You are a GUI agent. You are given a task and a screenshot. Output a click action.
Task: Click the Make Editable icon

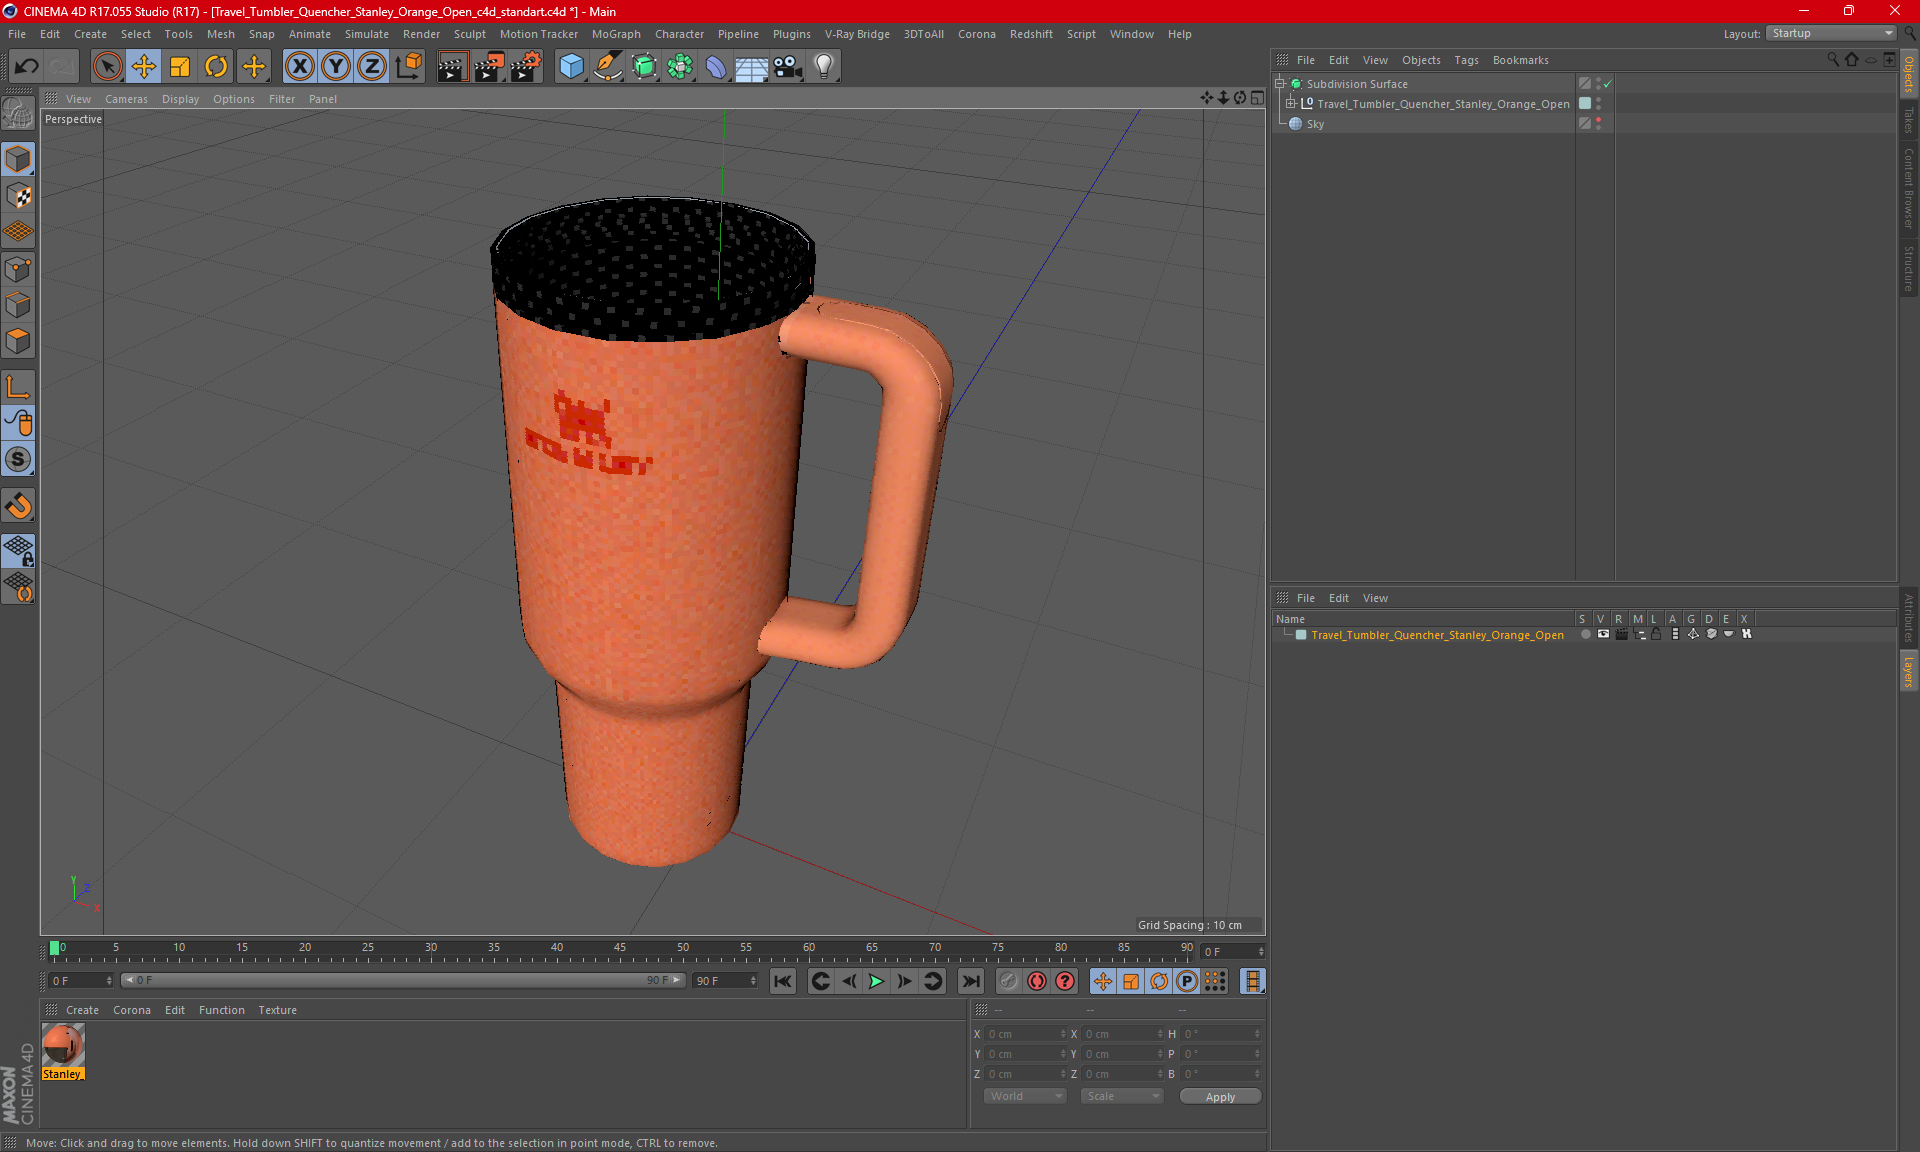click(x=18, y=115)
